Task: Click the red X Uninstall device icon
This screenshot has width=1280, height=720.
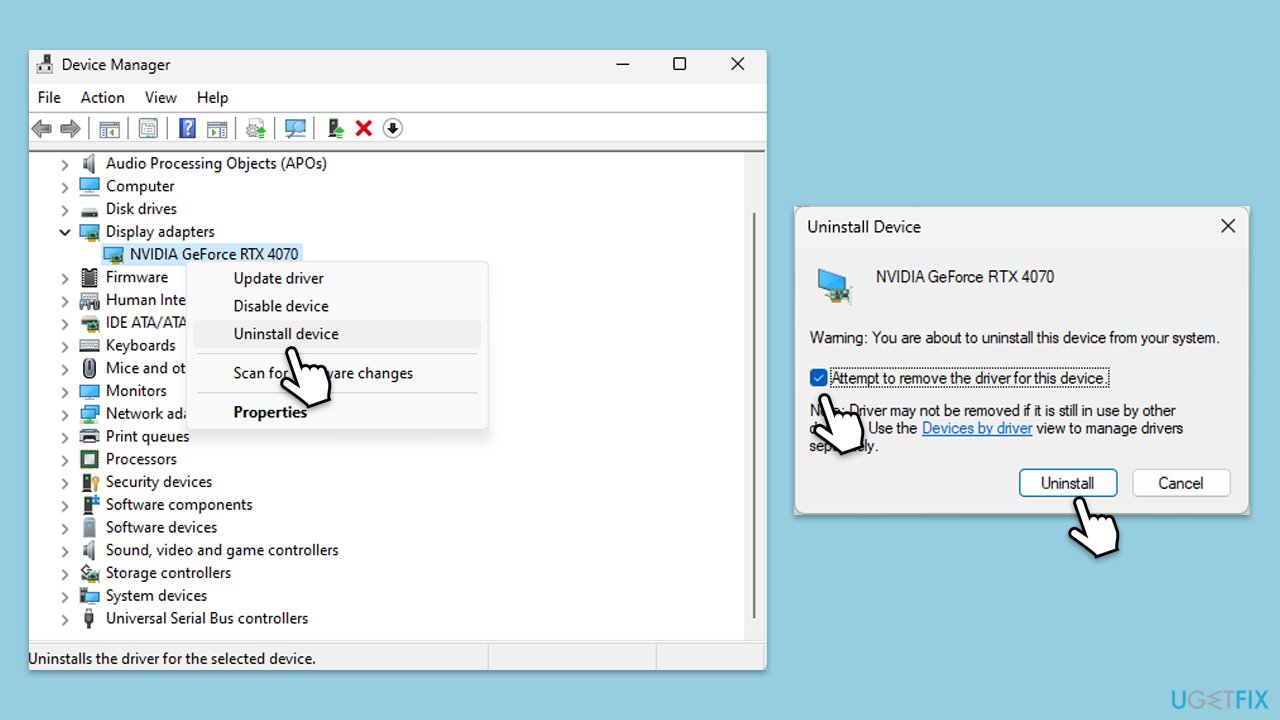Action: click(x=364, y=128)
